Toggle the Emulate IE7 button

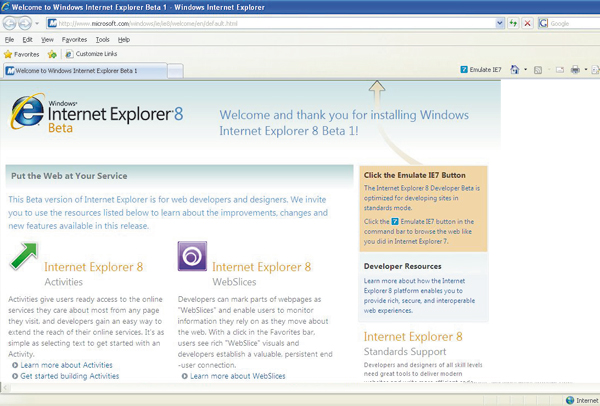(482, 70)
